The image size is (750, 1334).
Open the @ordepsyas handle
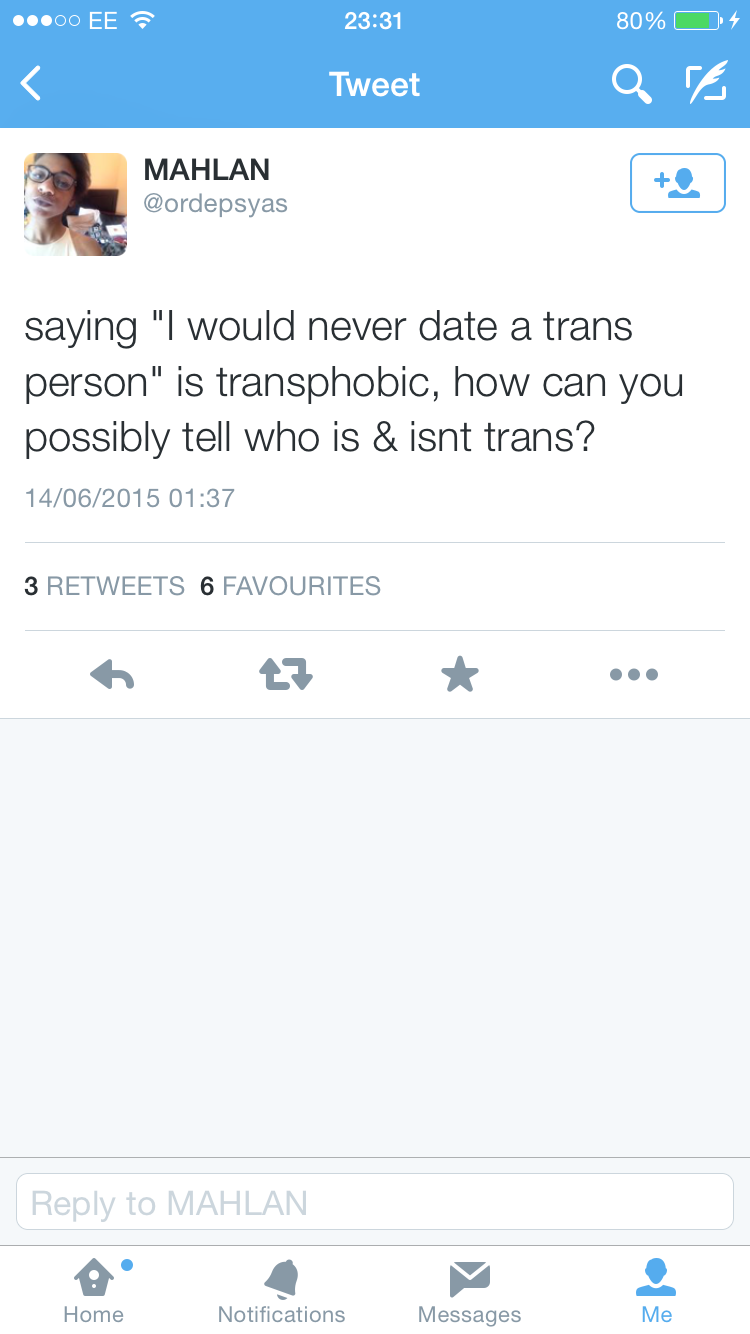[215, 204]
